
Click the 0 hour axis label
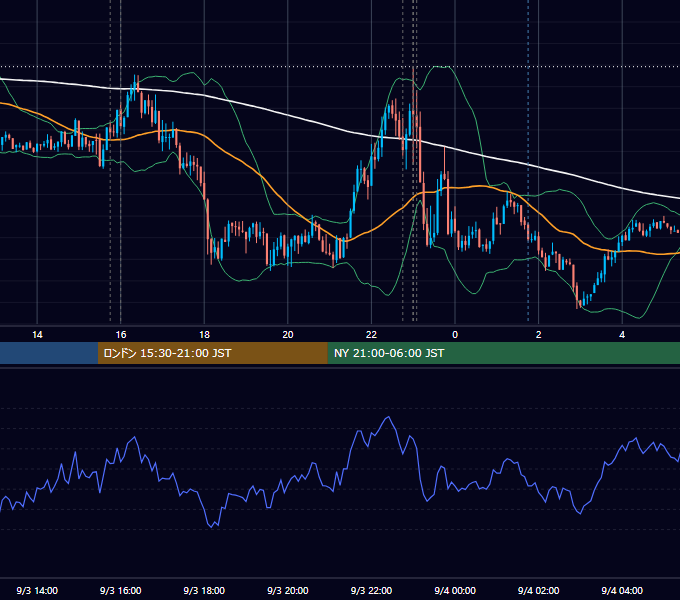(455, 335)
